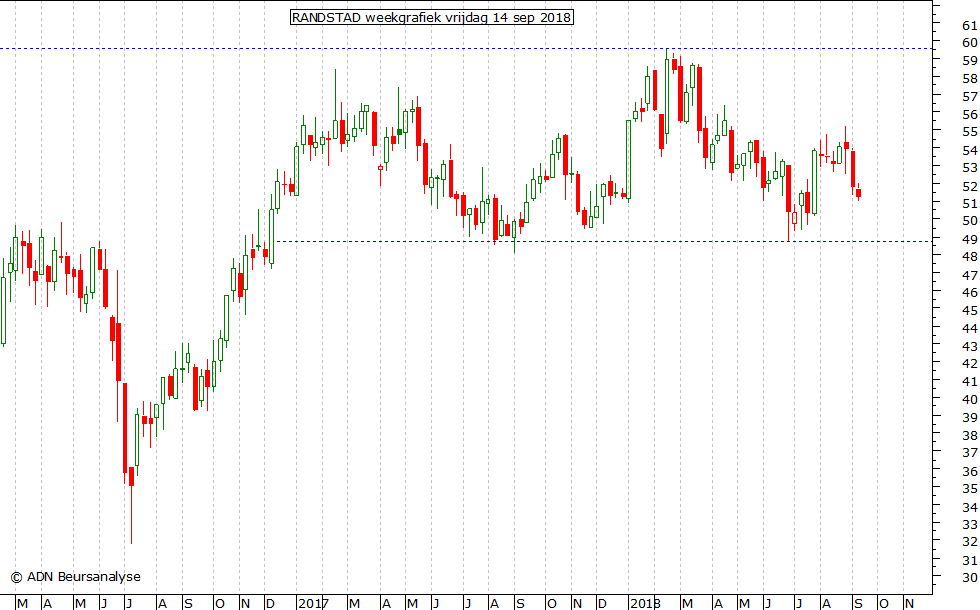The image size is (980, 610).
Task: Click the 49 label near support line
Action: point(969,239)
